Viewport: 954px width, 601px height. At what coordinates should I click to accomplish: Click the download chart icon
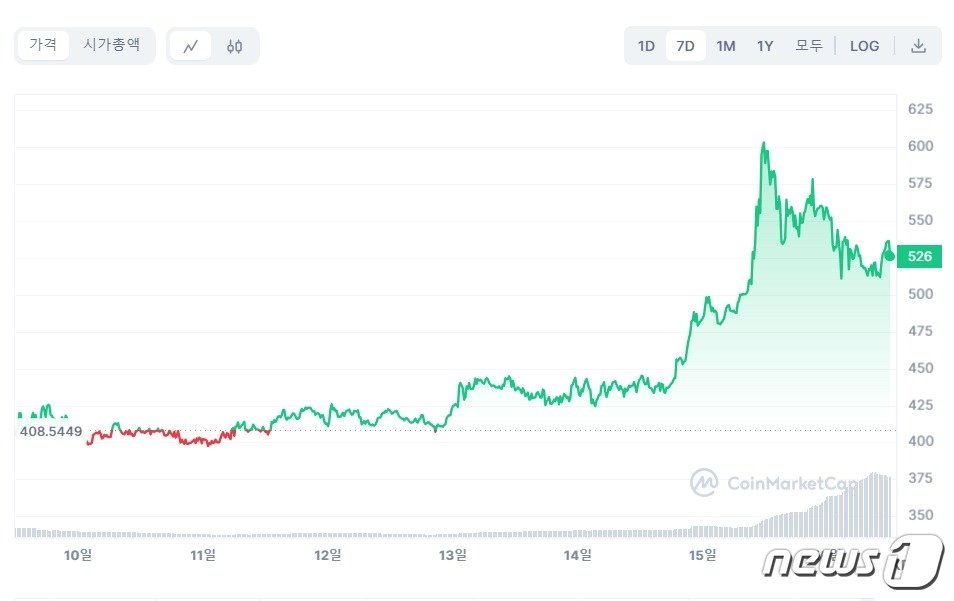coord(918,46)
